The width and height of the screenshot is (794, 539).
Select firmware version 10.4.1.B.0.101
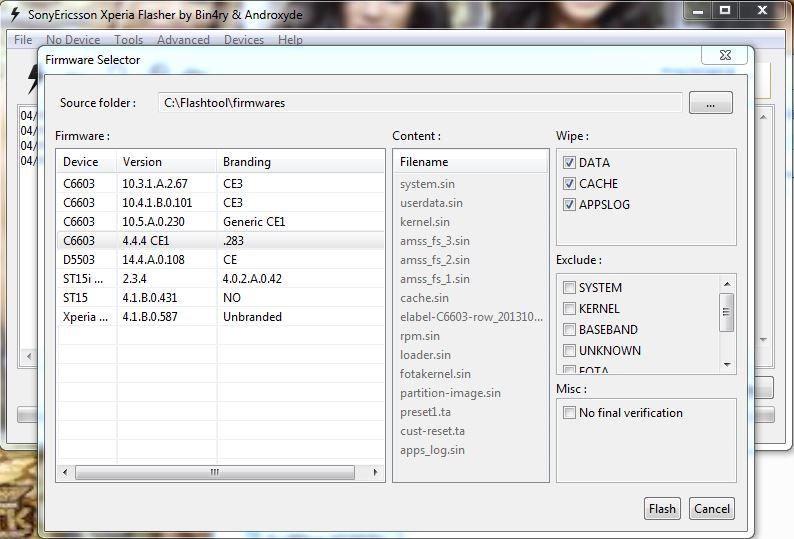tap(221, 203)
